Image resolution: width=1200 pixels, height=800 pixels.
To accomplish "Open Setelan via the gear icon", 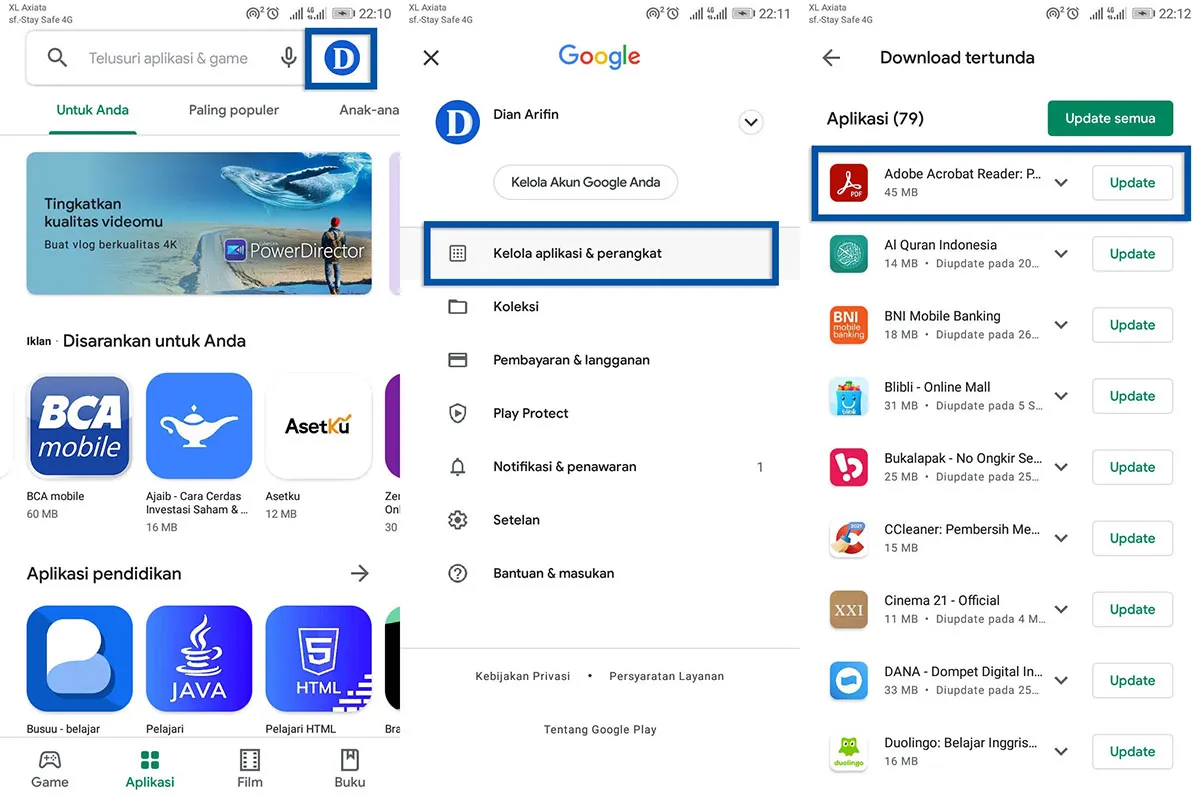I will (457, 519).
